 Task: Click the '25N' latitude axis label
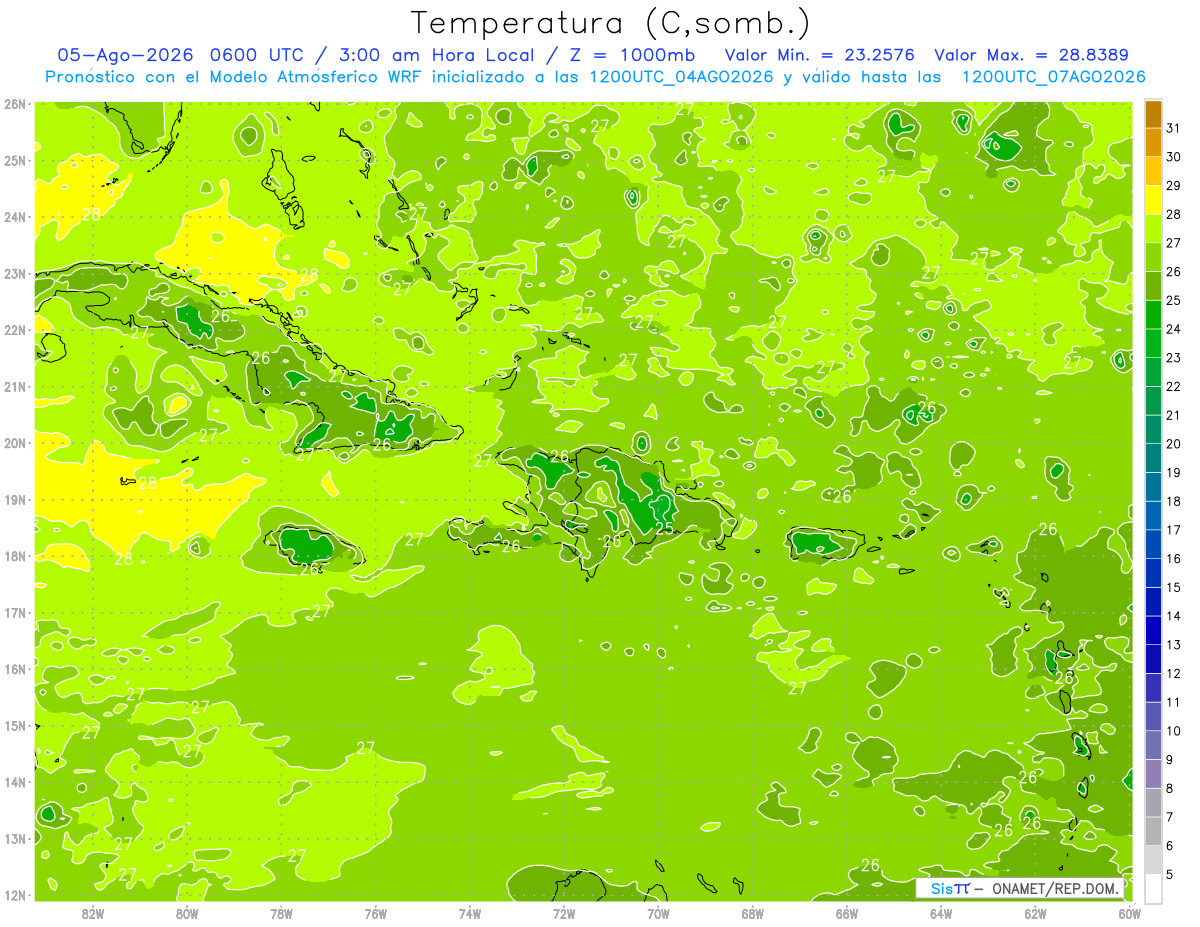pyautogui.click(x=15, y=161)
